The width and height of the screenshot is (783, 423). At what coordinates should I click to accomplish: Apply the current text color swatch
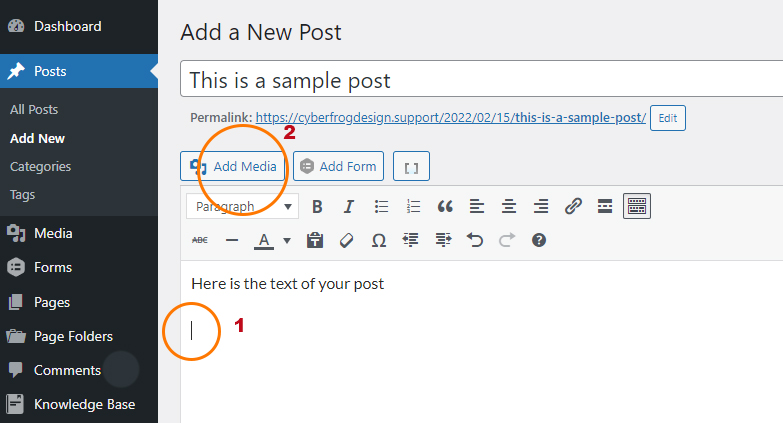coord(264,240)
